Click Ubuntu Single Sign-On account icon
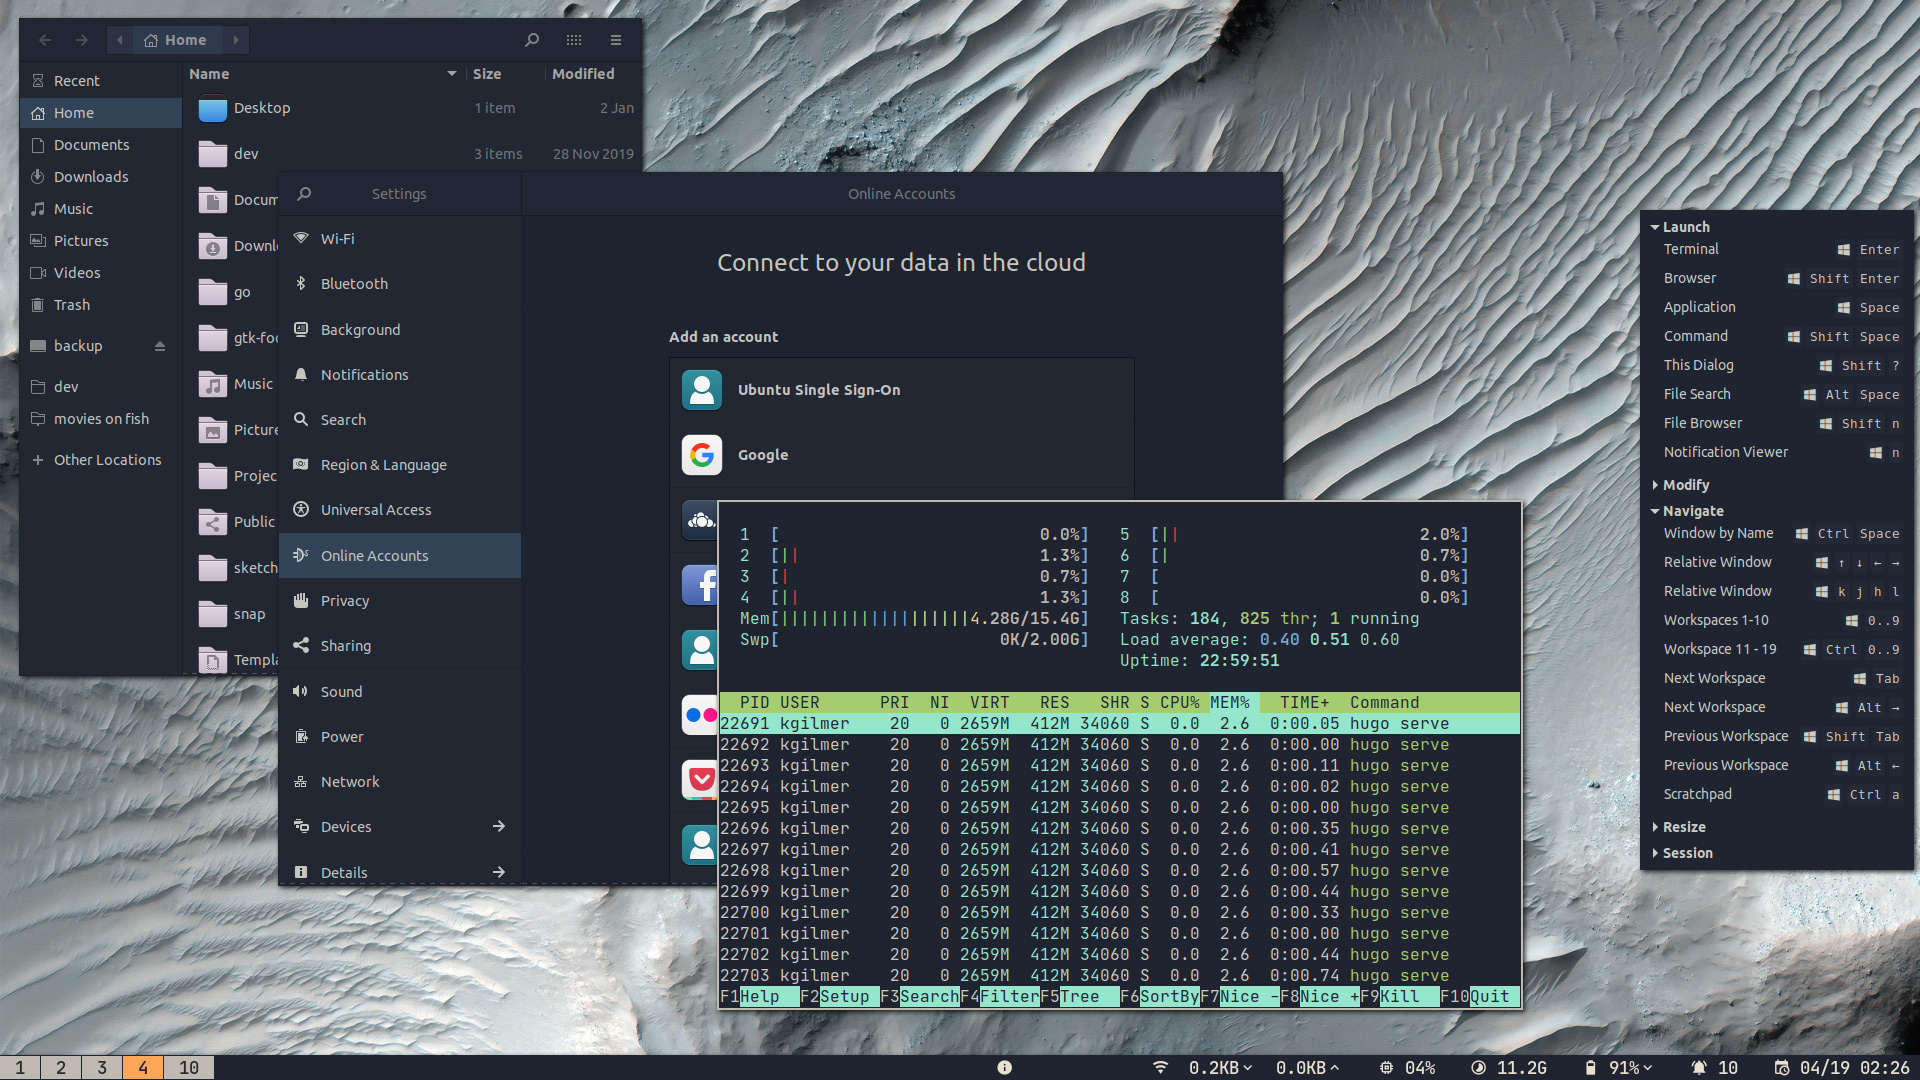 coord(702,389)
